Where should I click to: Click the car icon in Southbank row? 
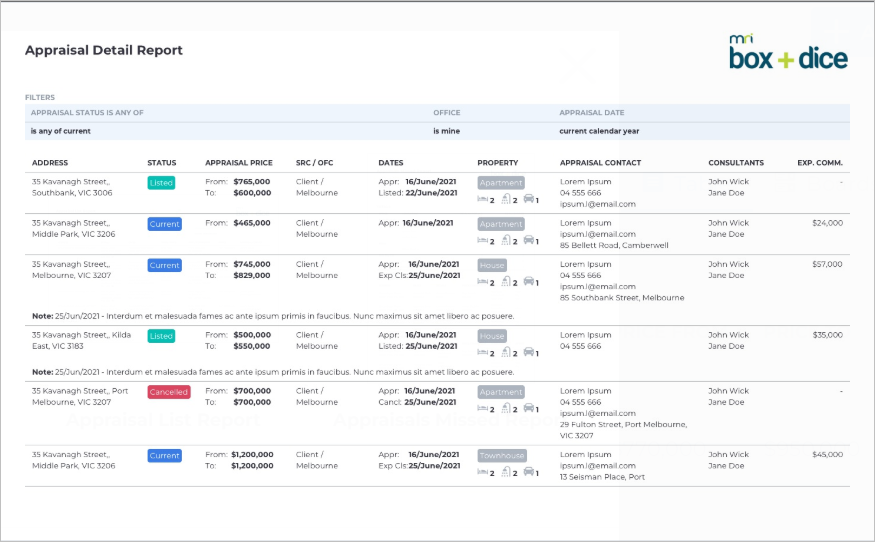[528, 199]
